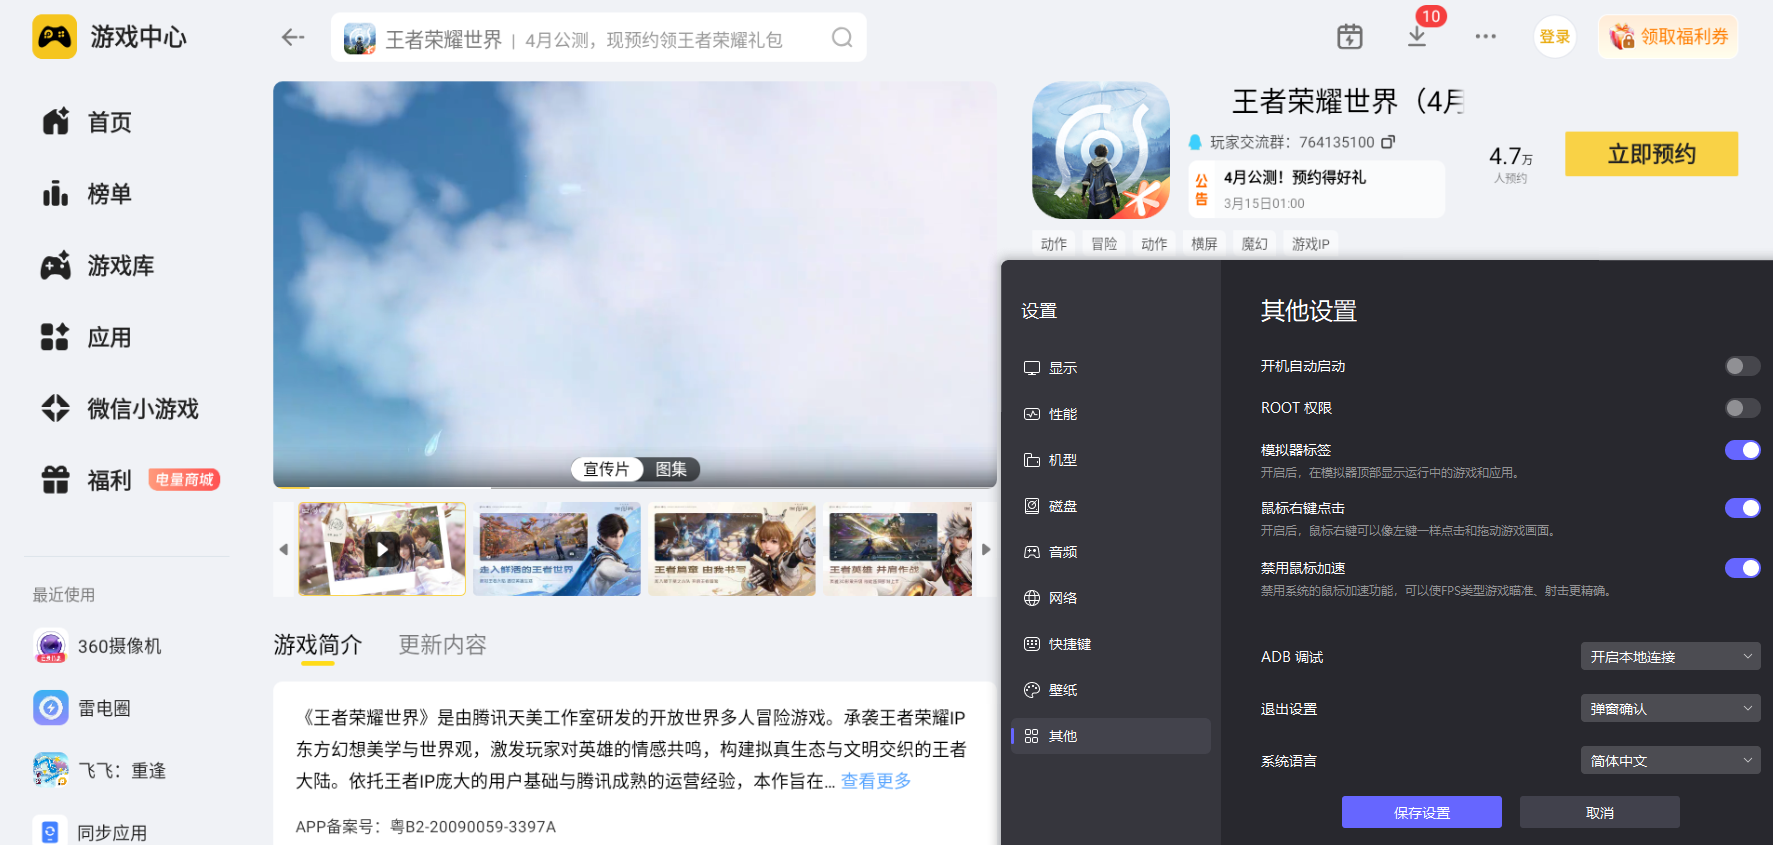The height and width of the screenshot is (845, 1773).
Task: Select 显示 settings category
Action: coord(1111,368)
